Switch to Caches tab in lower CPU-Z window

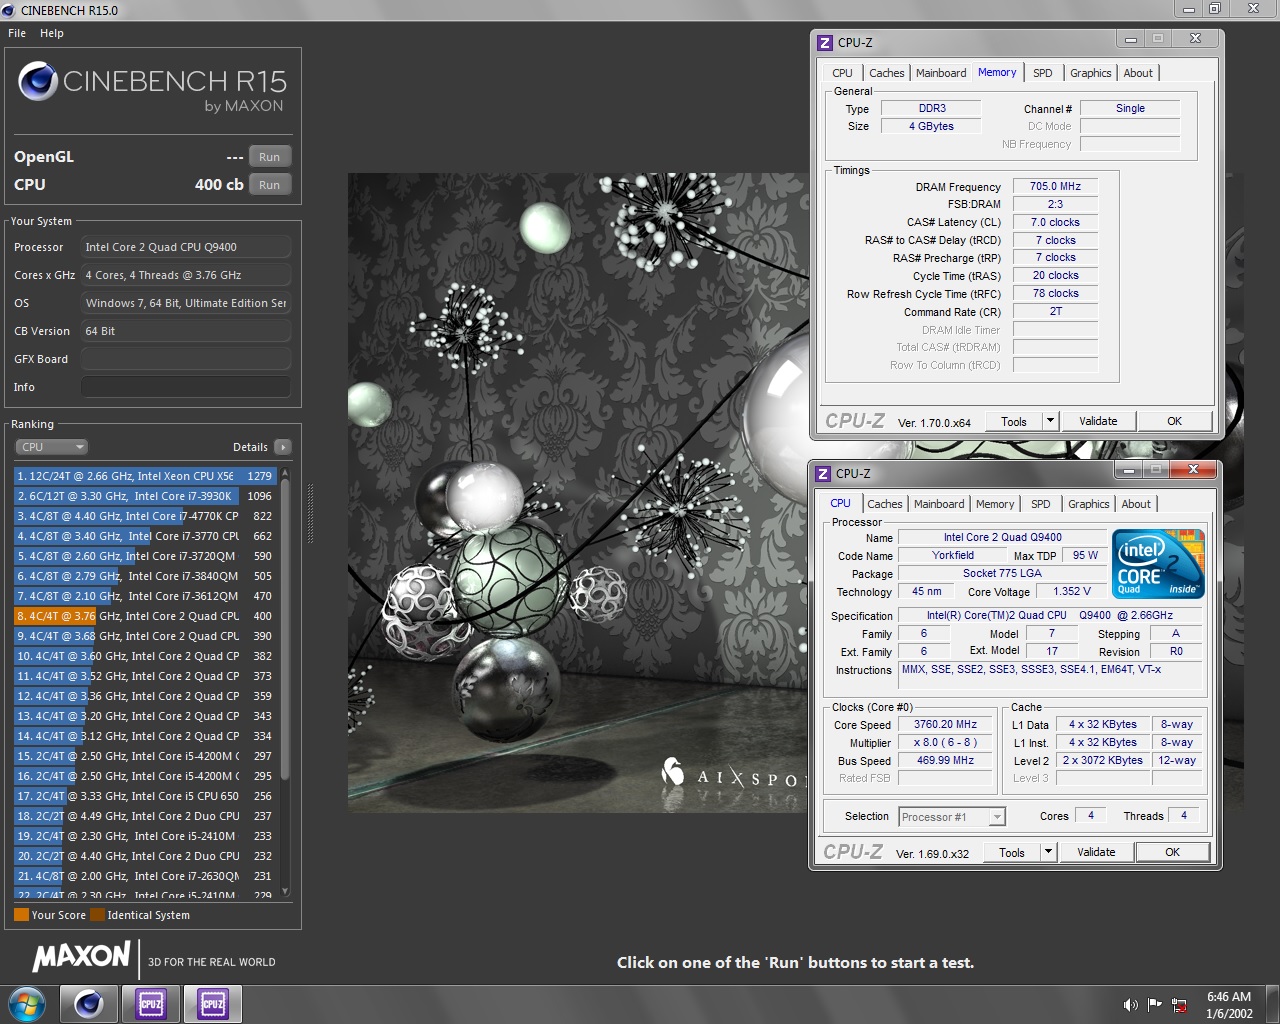[x=884, y=504]
